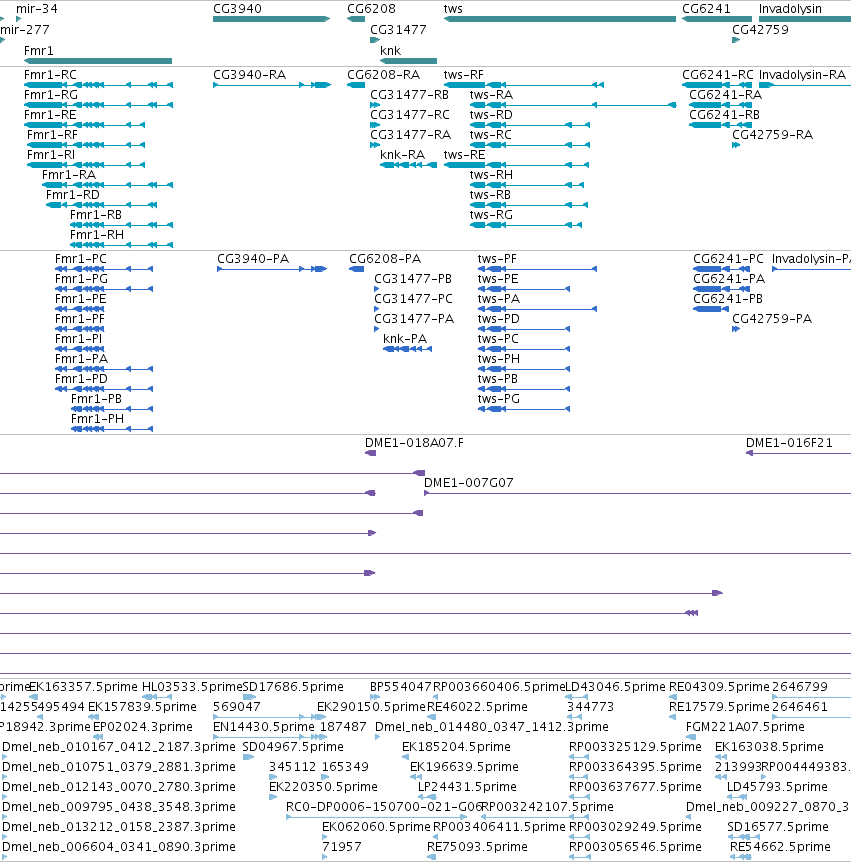Open protein tws-PF
The height and width of the screenshot is (862, 851).
point(537,269)
